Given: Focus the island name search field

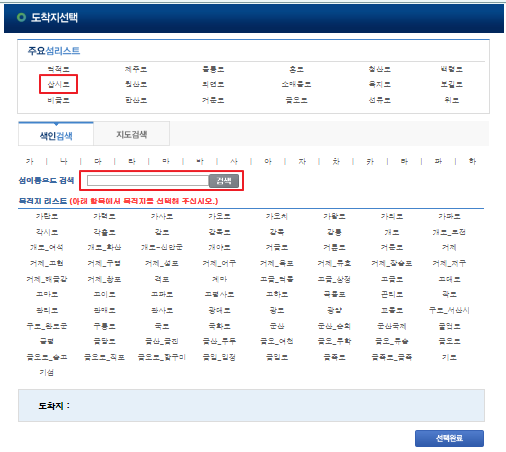Looking at the screenshot, I should [148, 181].
